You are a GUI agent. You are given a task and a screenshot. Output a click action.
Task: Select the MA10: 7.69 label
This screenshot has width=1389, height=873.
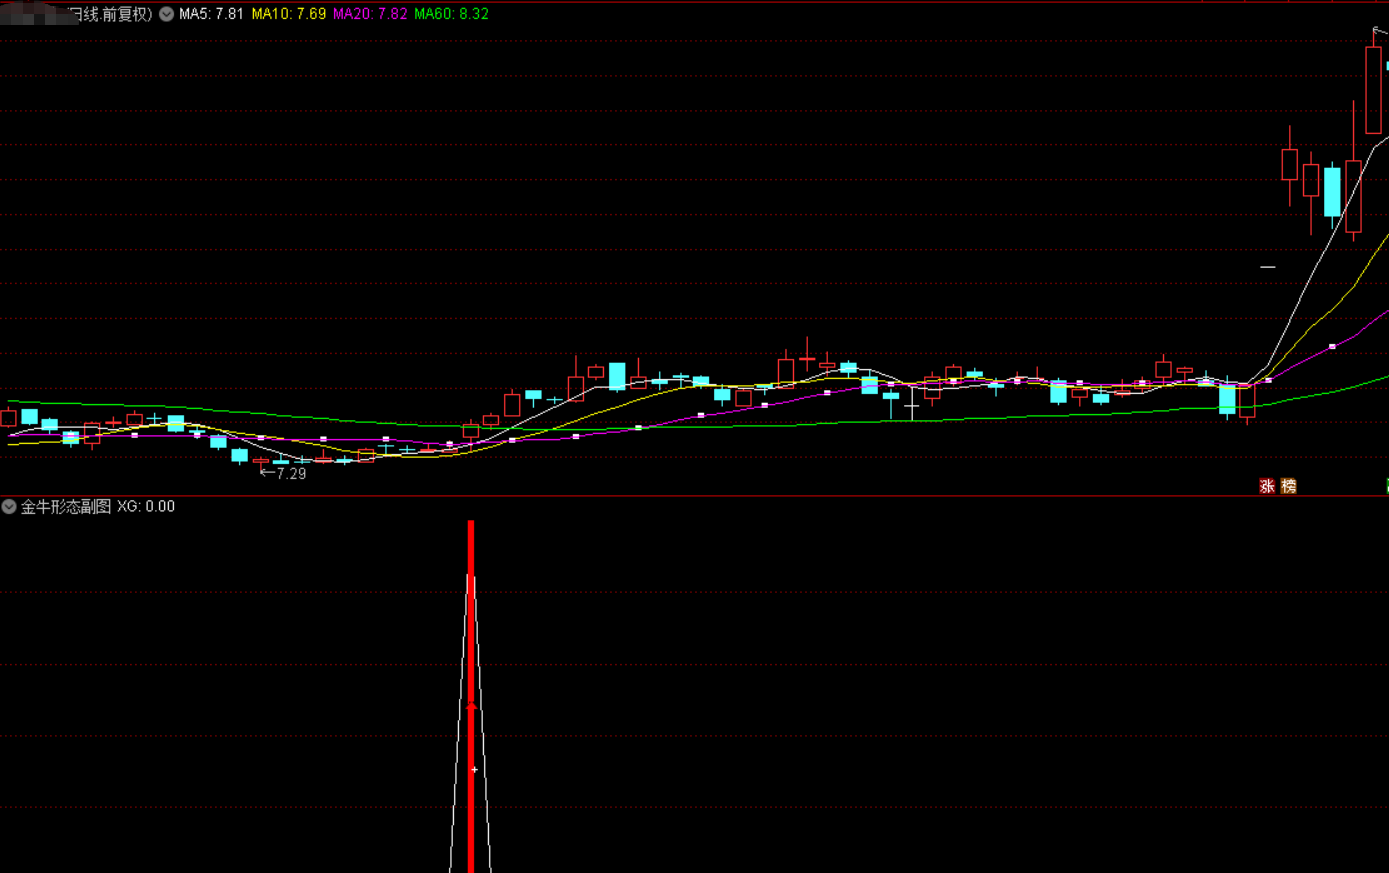tap(289, 14)
